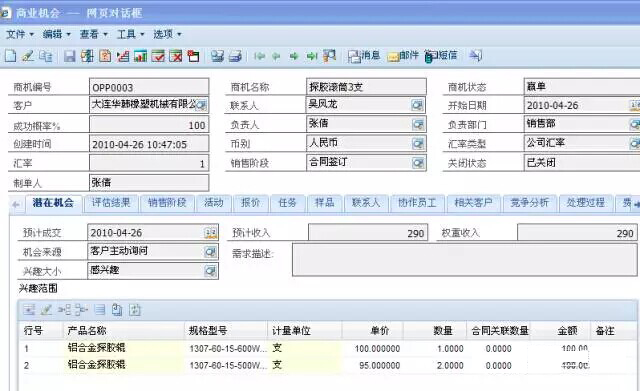Click the Print printer icon
This screenshot has width=640, height=391.
coord(235,56)
